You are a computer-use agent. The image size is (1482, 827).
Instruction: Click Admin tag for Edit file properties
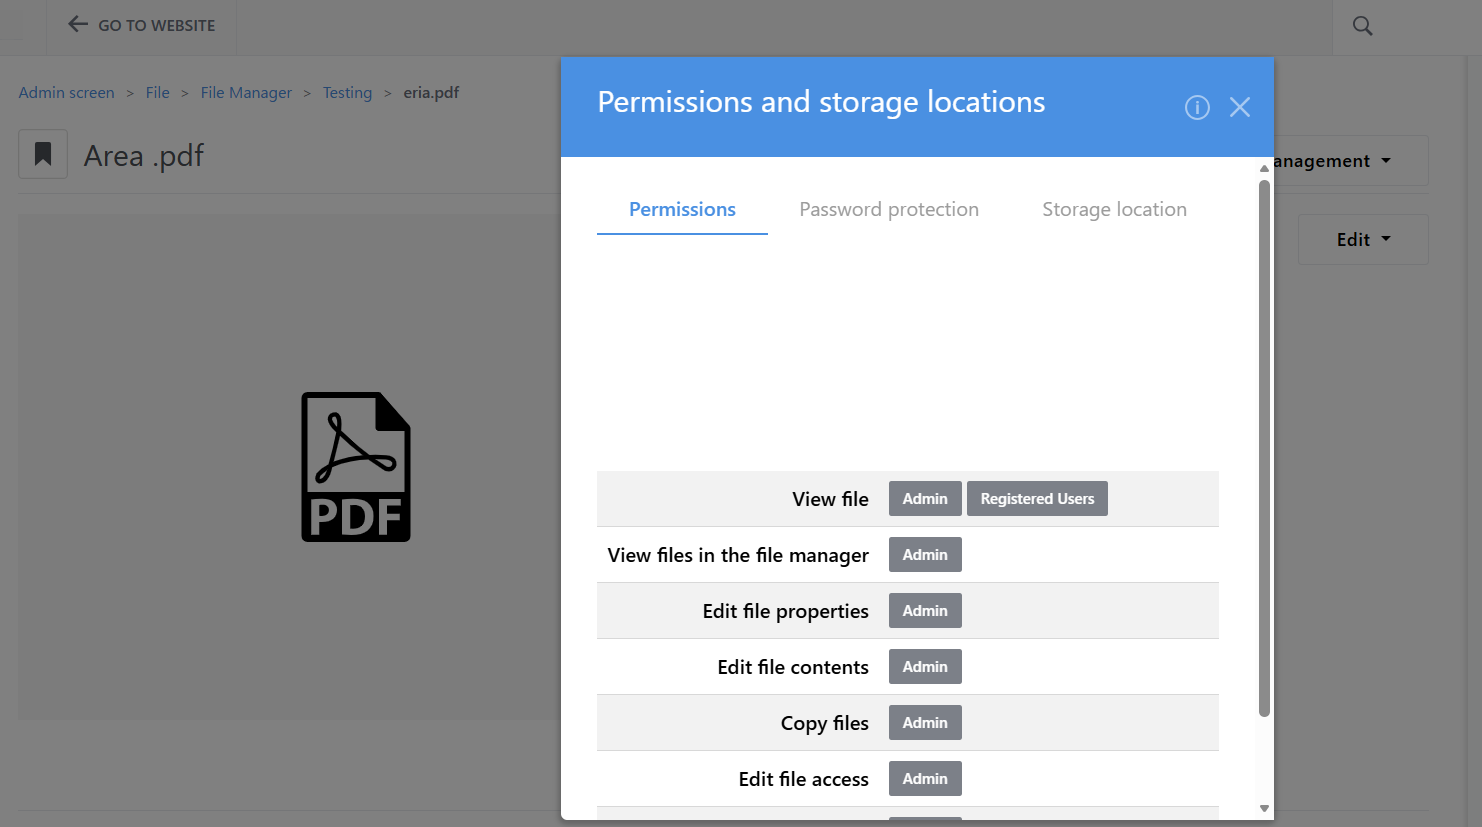click(x=925, y=611)
